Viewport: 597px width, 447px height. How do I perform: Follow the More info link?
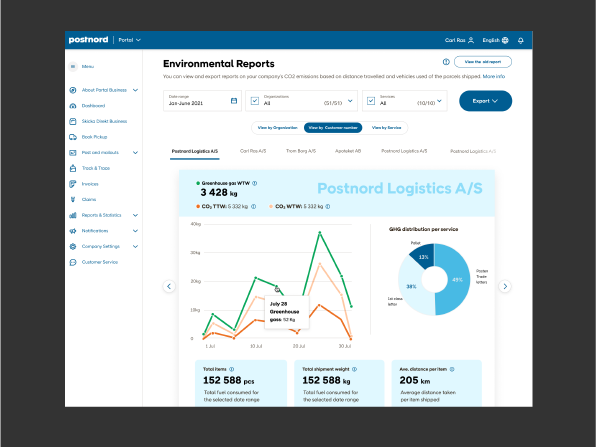pos(494,77)
